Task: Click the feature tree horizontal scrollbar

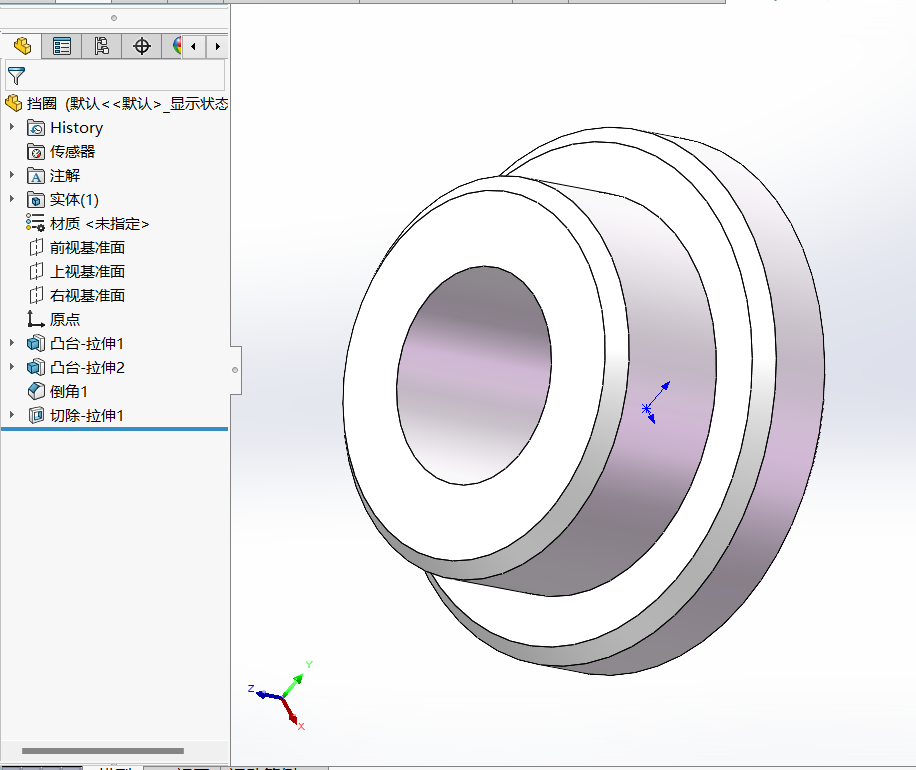Action: pos(103,751)
